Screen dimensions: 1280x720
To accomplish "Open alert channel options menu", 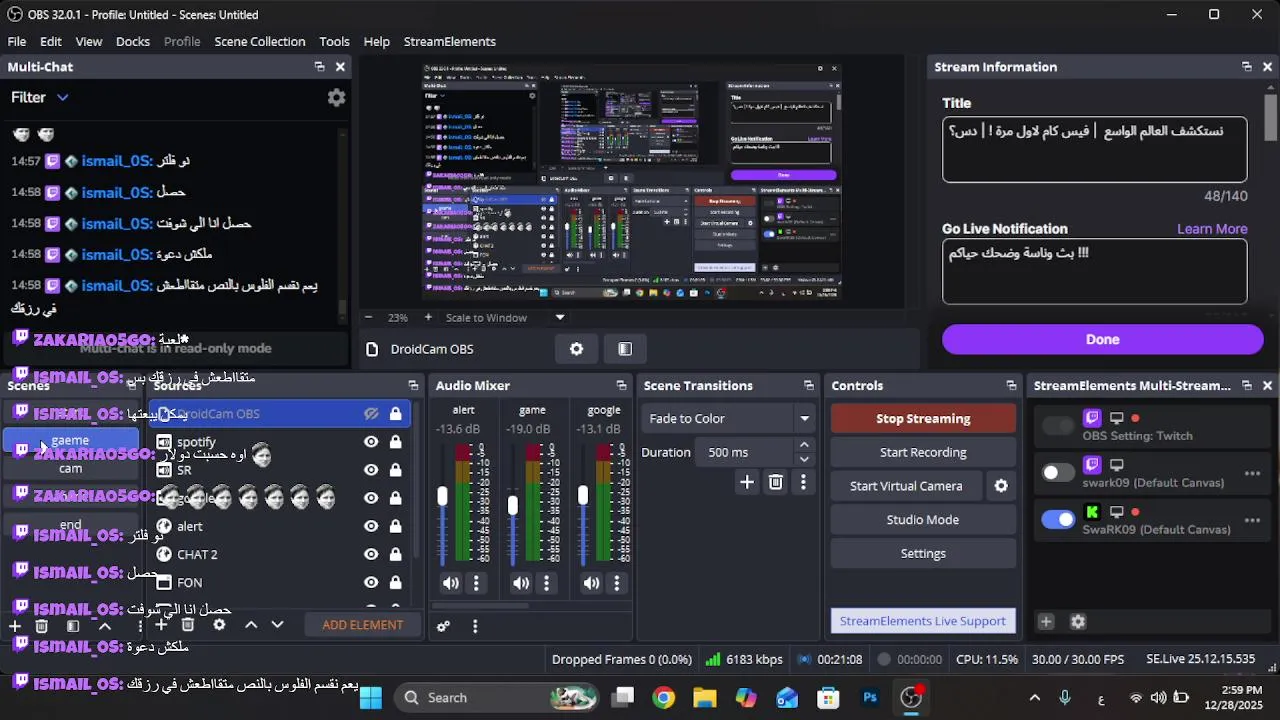I will 476,583.
